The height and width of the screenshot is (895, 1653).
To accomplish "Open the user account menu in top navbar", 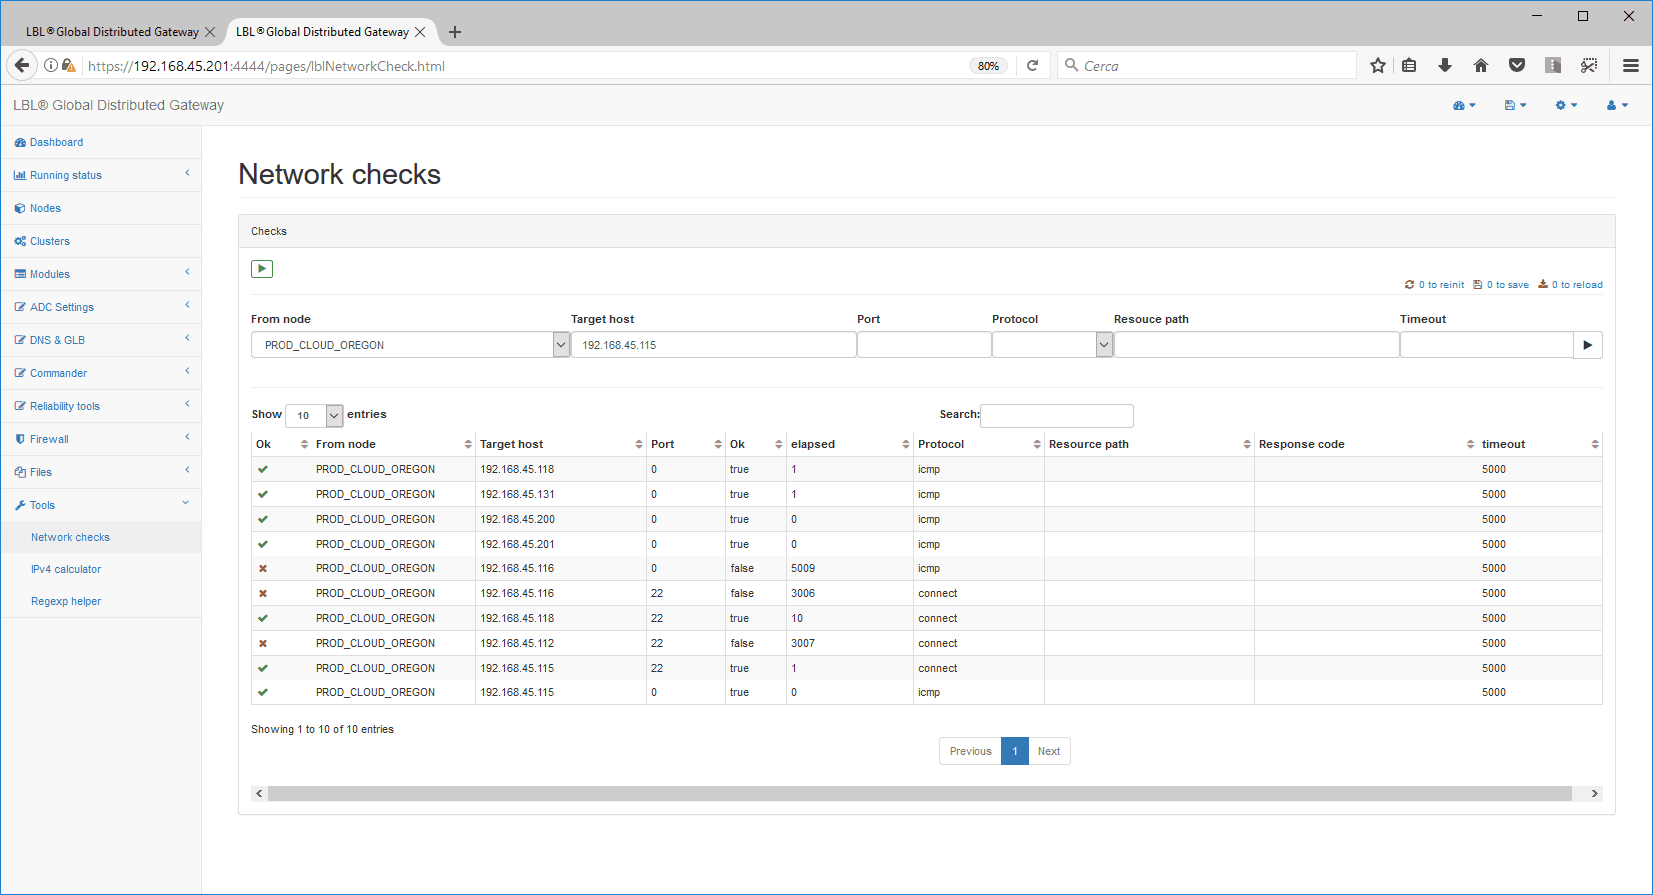I will click(1617, 105).
